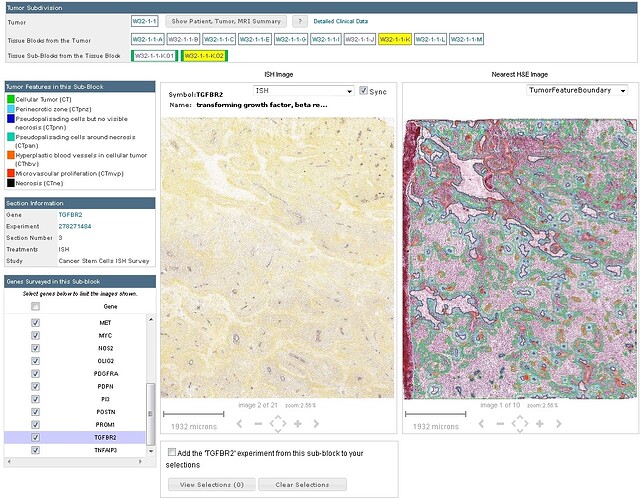This screenshot has width=641, height=499.
Task: Open the ISH image type dropdown
Action: click(303, 91)
